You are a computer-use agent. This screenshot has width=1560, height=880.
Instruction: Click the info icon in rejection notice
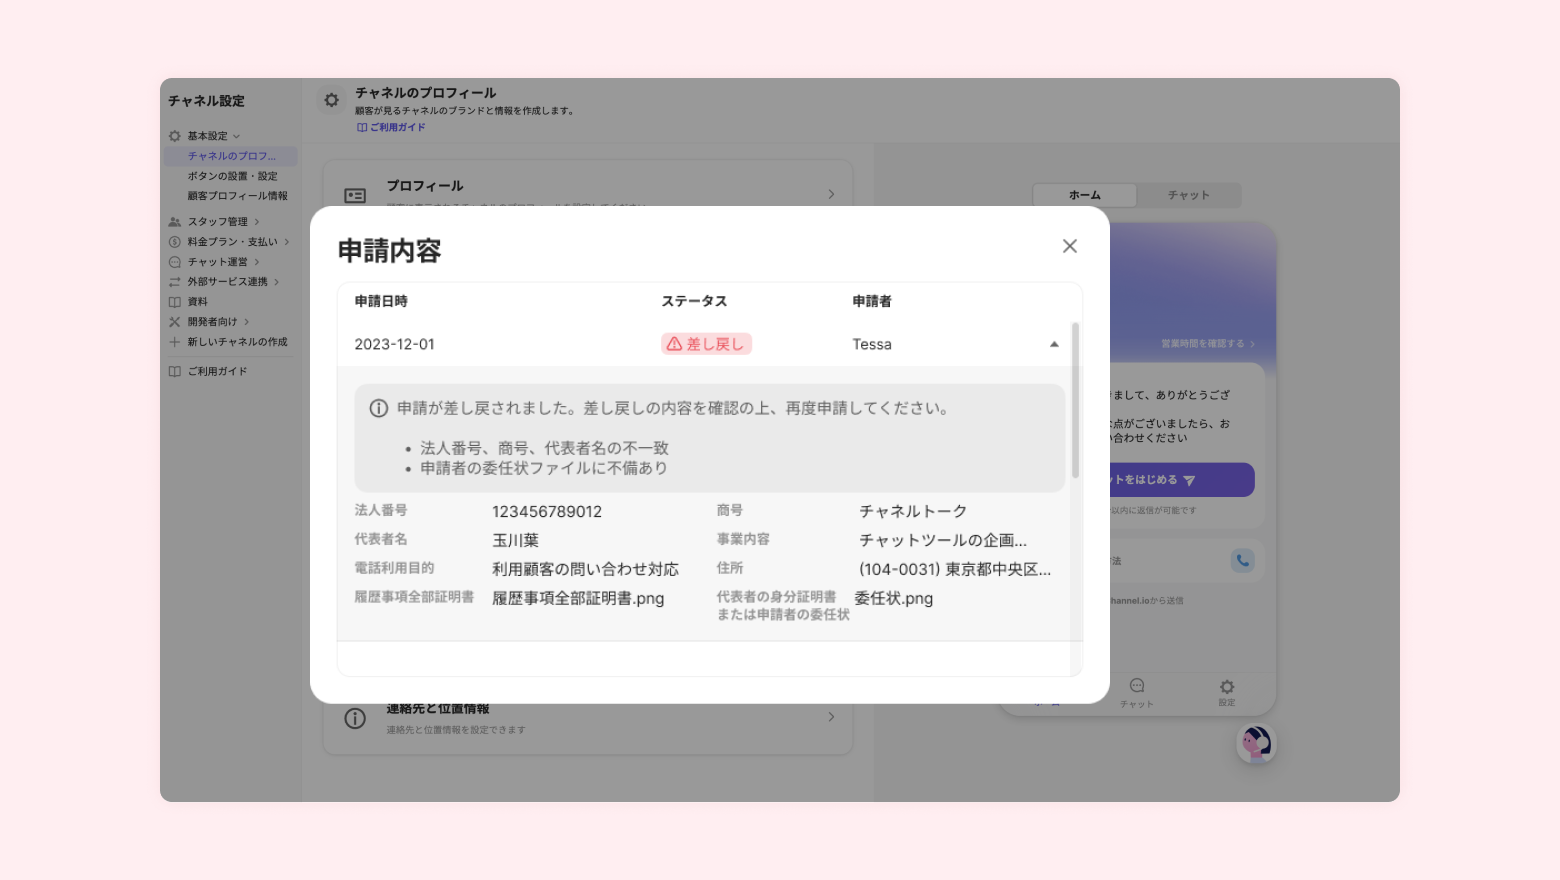pyautogui.click(x=379, y=408)
